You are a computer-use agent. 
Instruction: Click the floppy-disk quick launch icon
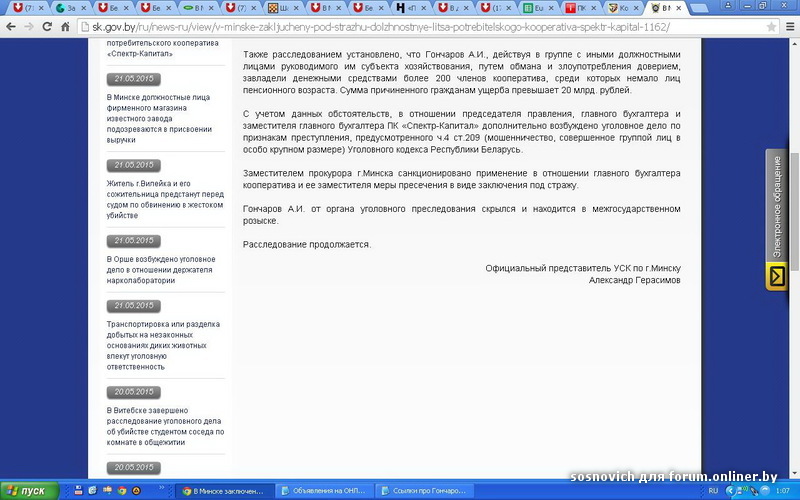click(78, 491)
